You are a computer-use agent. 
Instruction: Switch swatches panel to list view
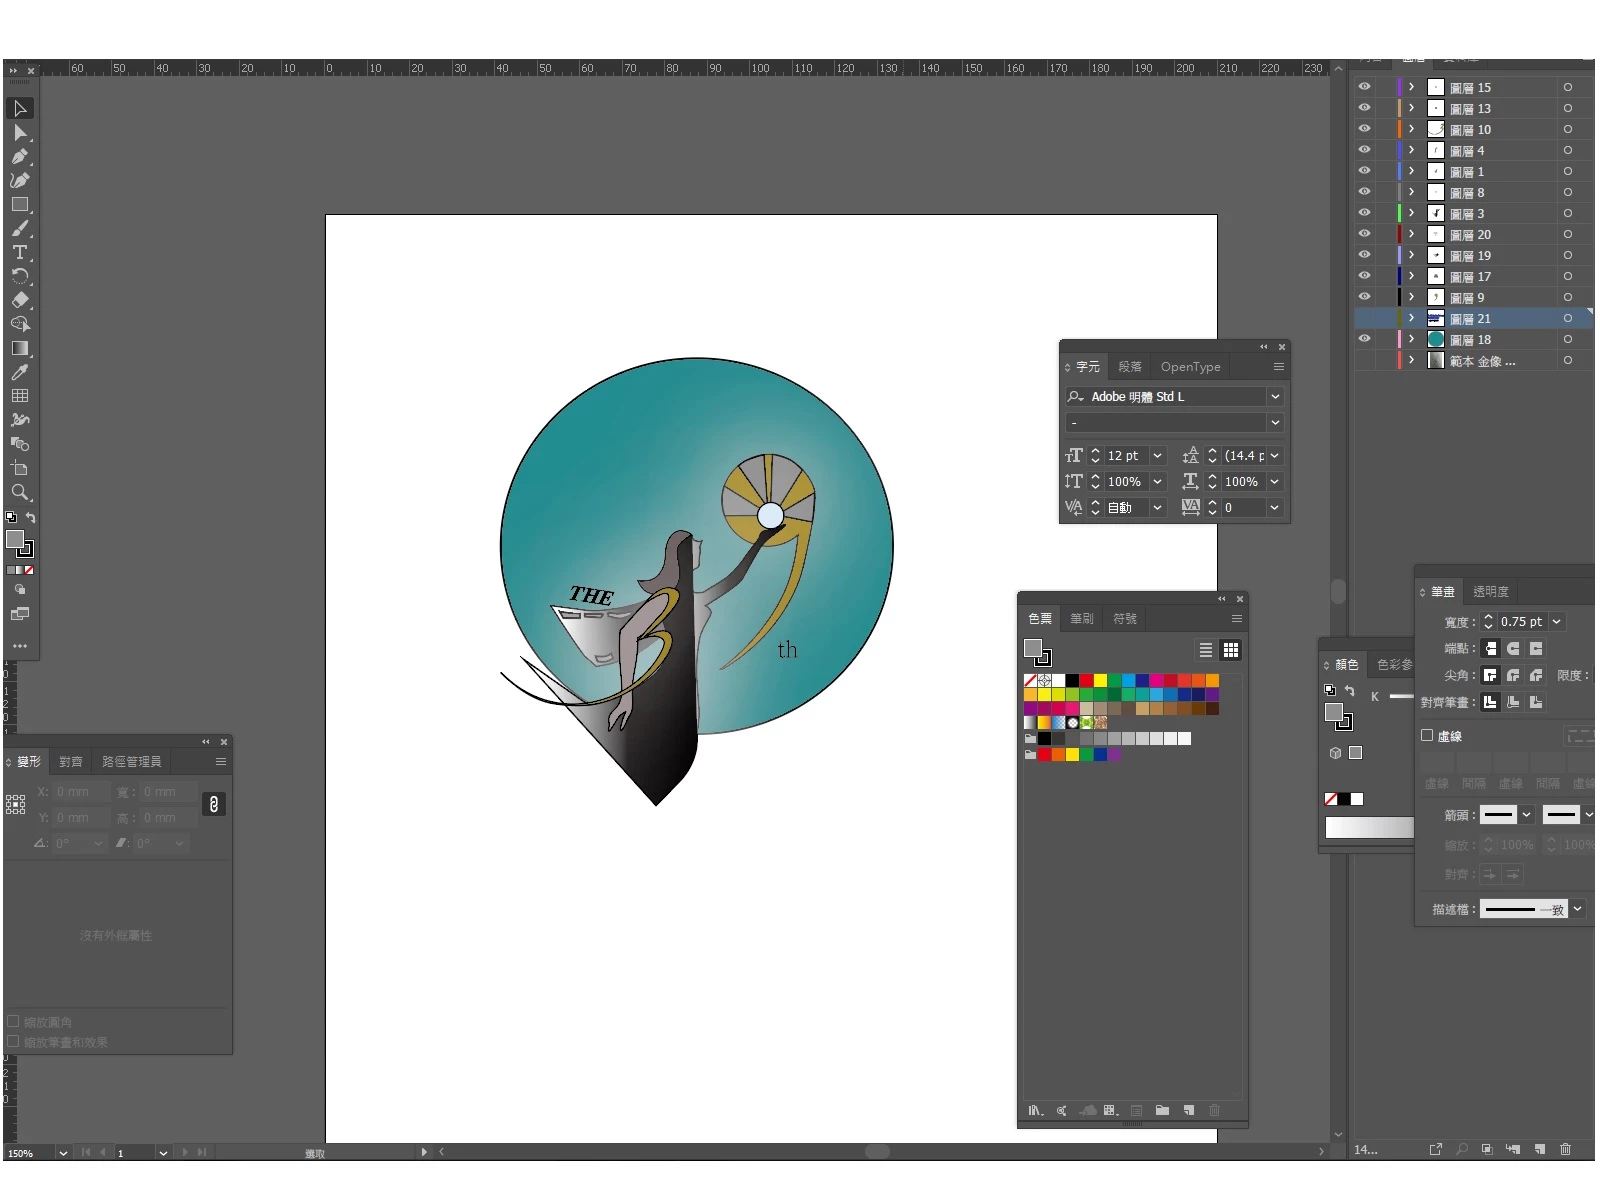(1206, 650)
